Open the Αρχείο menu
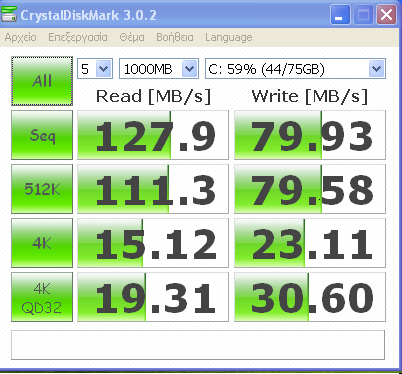This screenshot has width=402, height=374. pos(21,37)
